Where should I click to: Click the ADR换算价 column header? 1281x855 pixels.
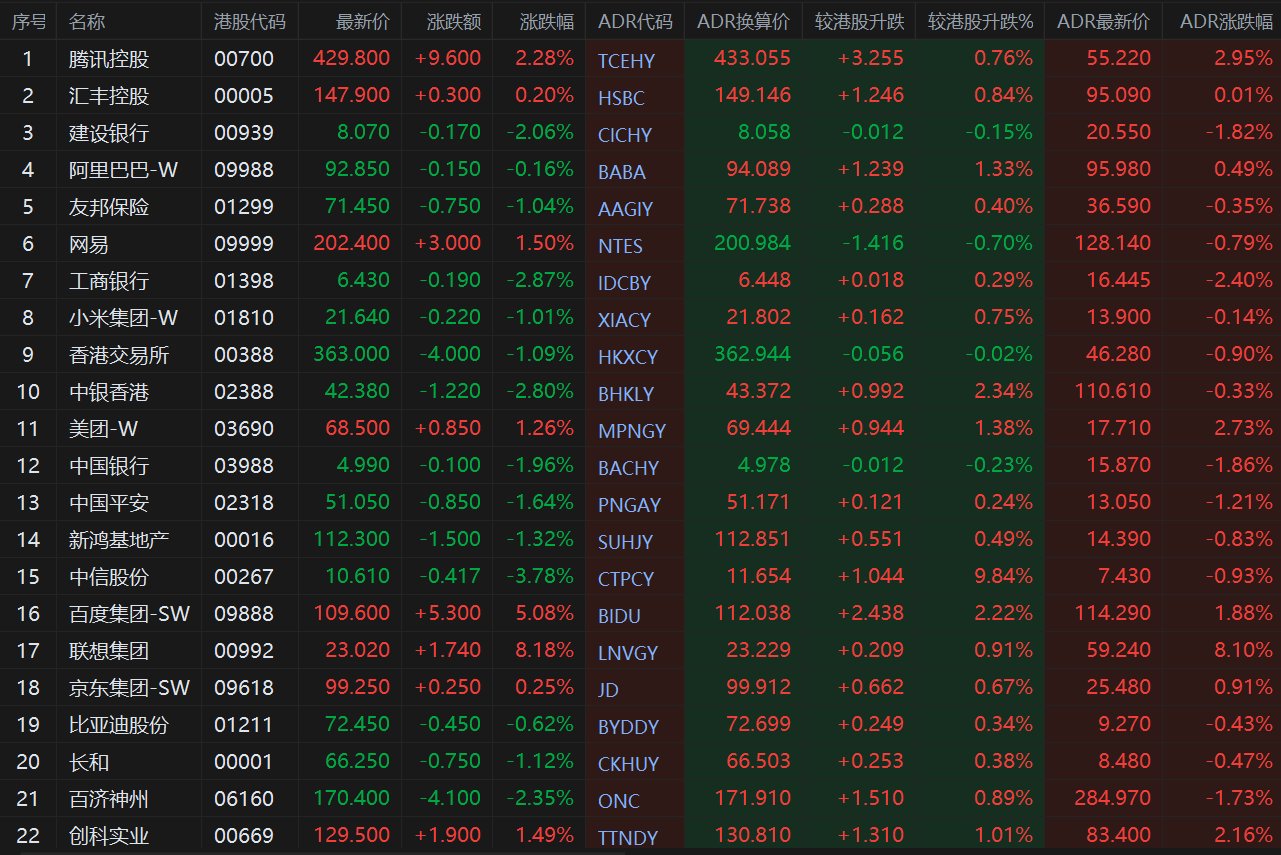[x=743, y=21]
